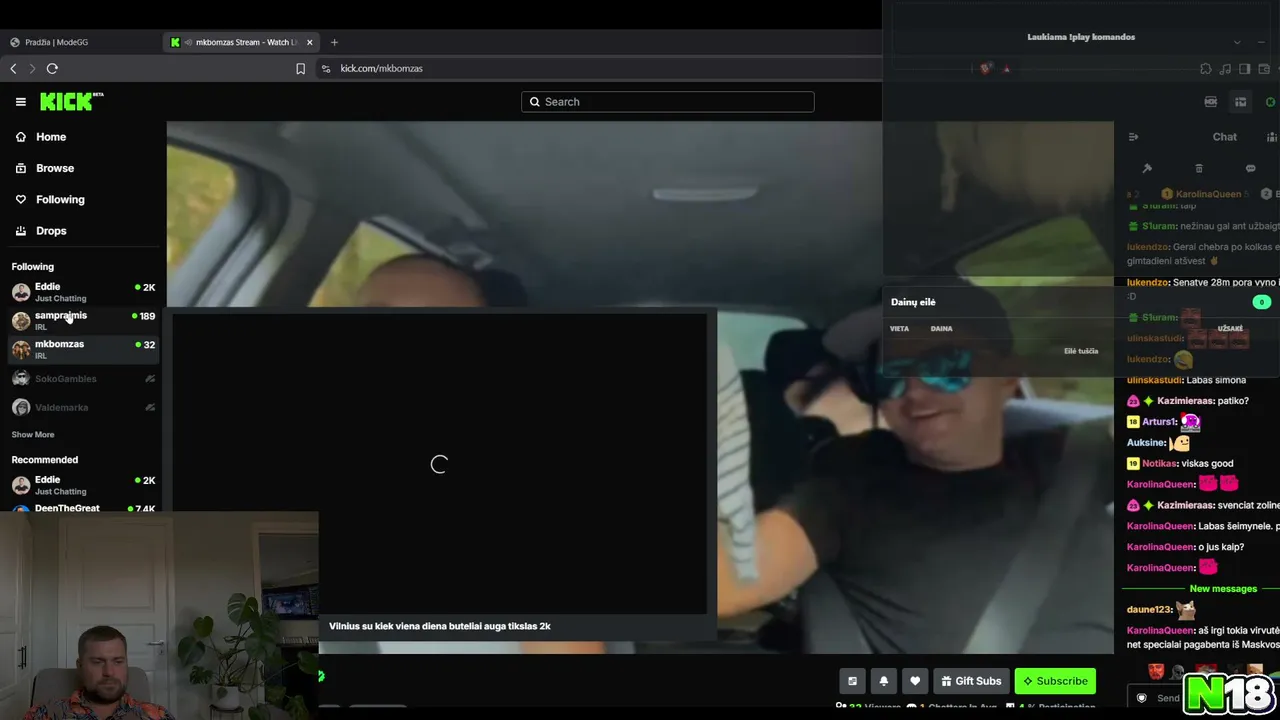The height and width of the screenshot is (720, 1280).
Task: Open Following in sidebar
Action: [60, 199]
